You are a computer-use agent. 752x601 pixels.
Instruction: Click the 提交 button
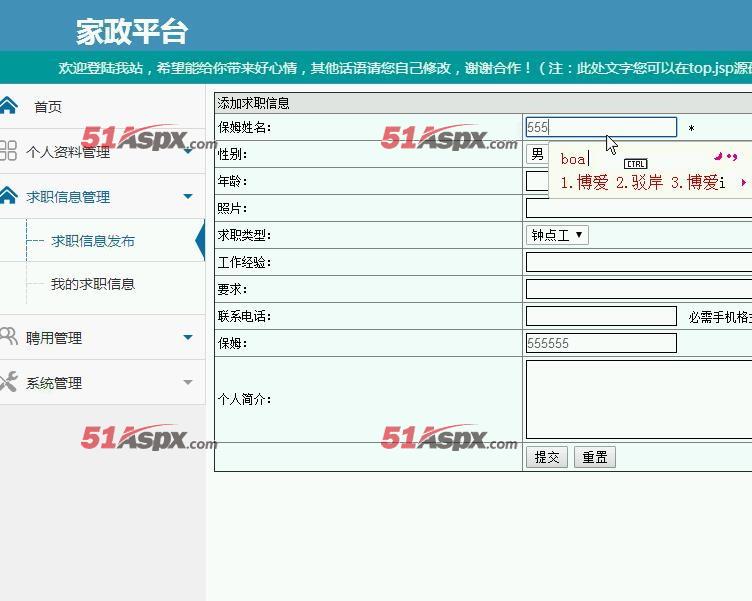(x=547, y=457)
